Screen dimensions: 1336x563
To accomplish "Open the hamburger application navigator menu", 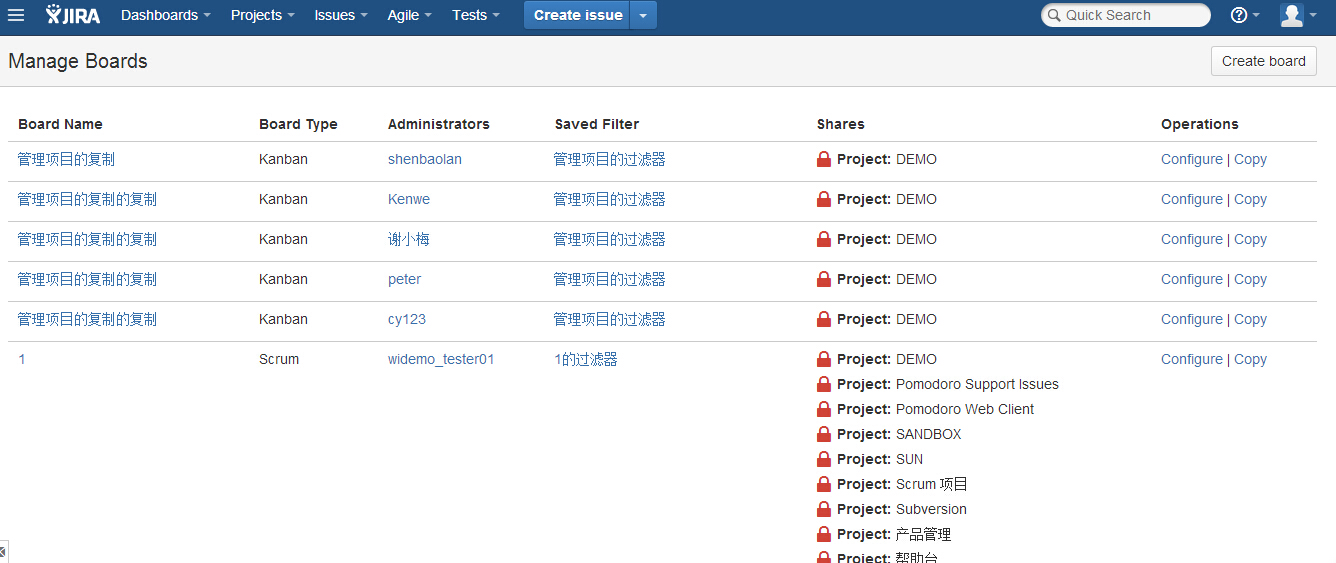I will (16, 15).
